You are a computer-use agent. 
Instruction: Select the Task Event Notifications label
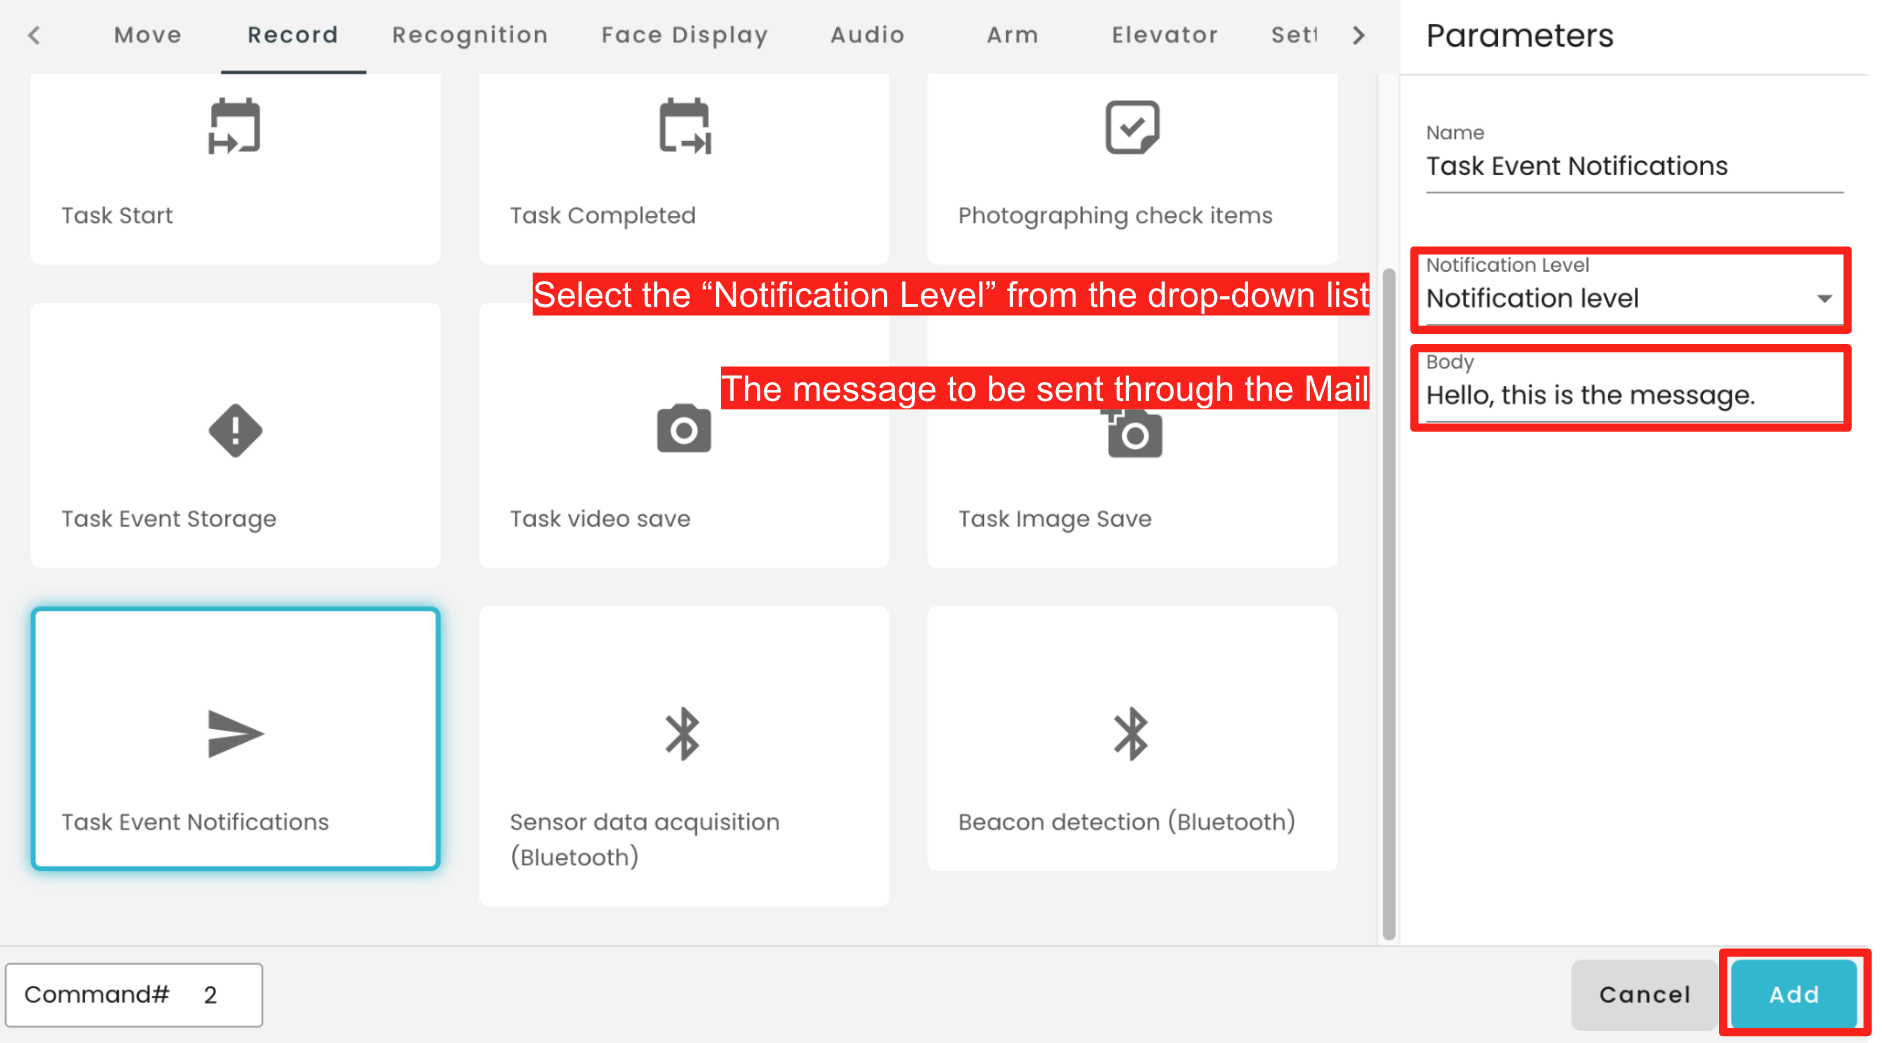pyautogui.click(x=195, y=822)
